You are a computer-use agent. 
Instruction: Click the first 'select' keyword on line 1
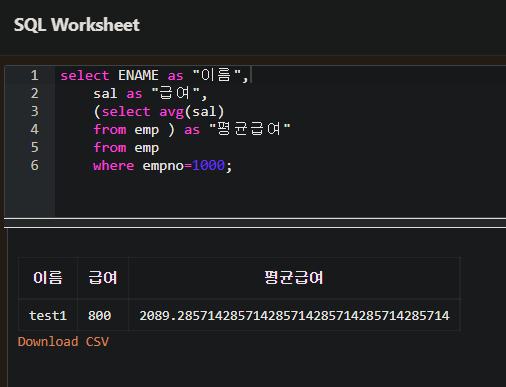tap(85, 75)
